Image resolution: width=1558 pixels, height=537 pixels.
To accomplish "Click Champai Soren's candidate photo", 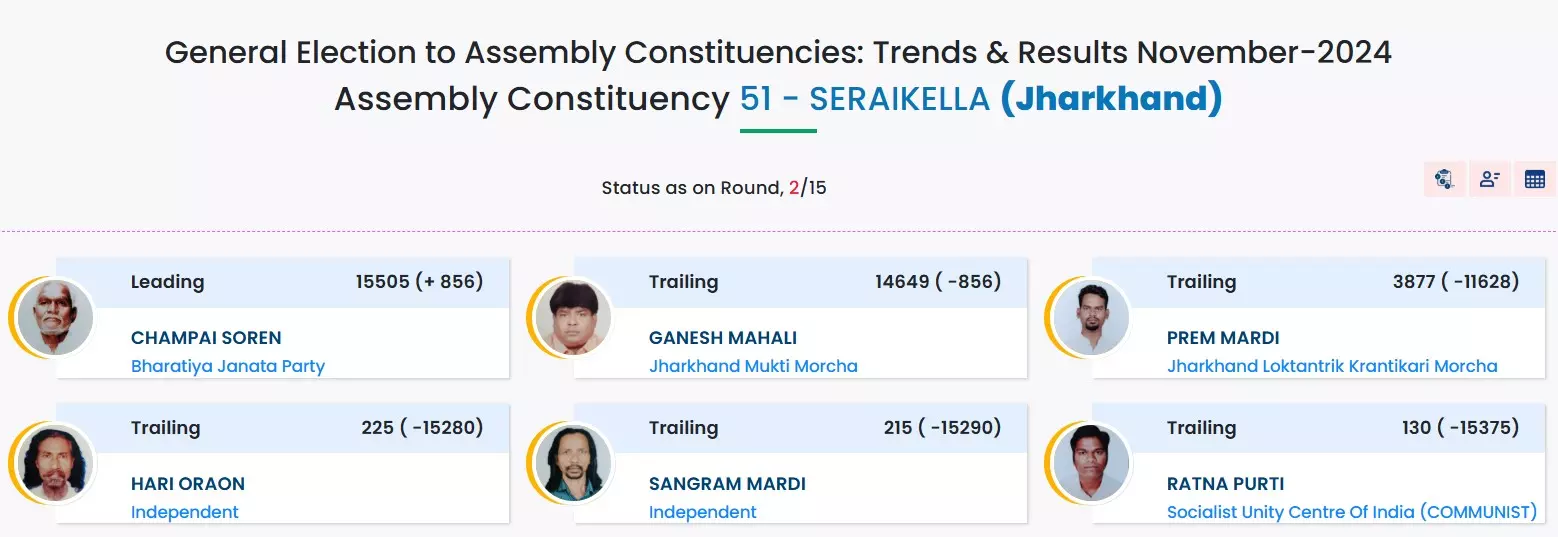I will [x=55, y=318].
